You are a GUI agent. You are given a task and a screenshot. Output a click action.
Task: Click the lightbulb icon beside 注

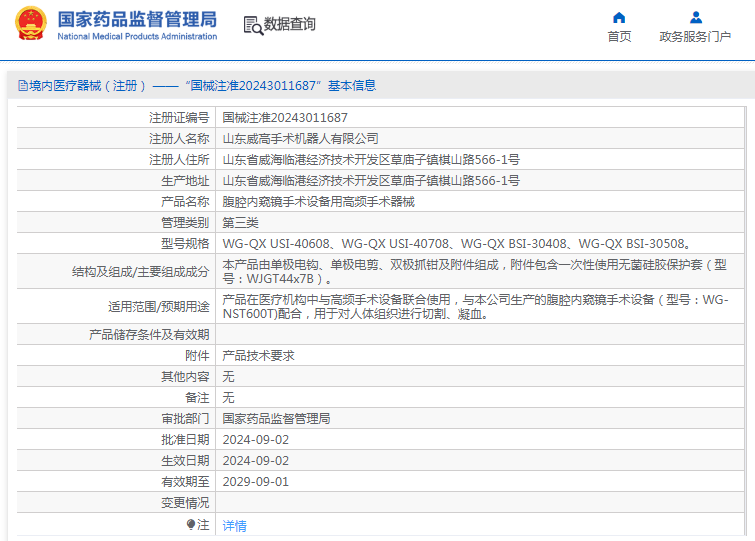(x=191, y=524)
